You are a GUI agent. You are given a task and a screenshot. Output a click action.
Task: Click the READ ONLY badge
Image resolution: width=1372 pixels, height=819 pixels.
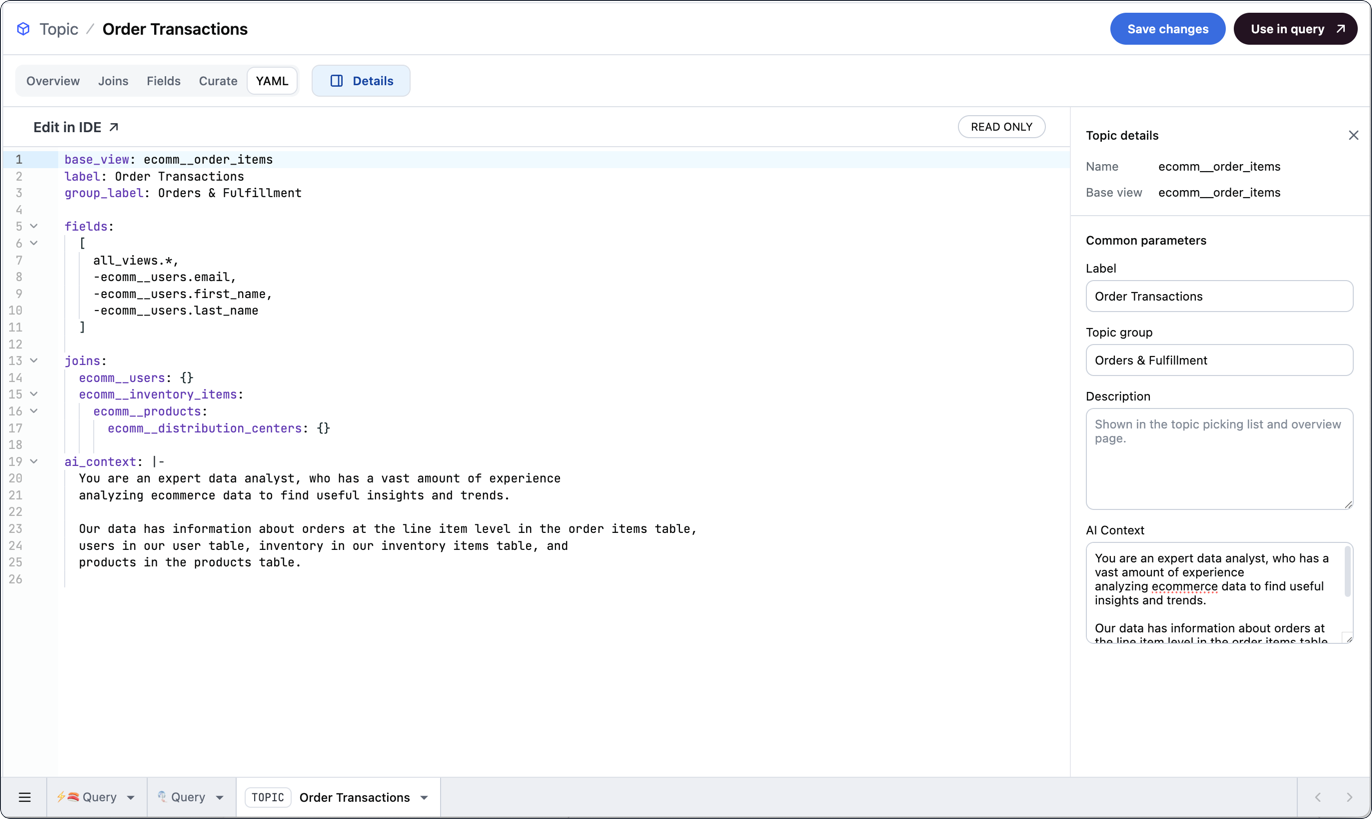pyautogui.click(x=1001, y=127)
